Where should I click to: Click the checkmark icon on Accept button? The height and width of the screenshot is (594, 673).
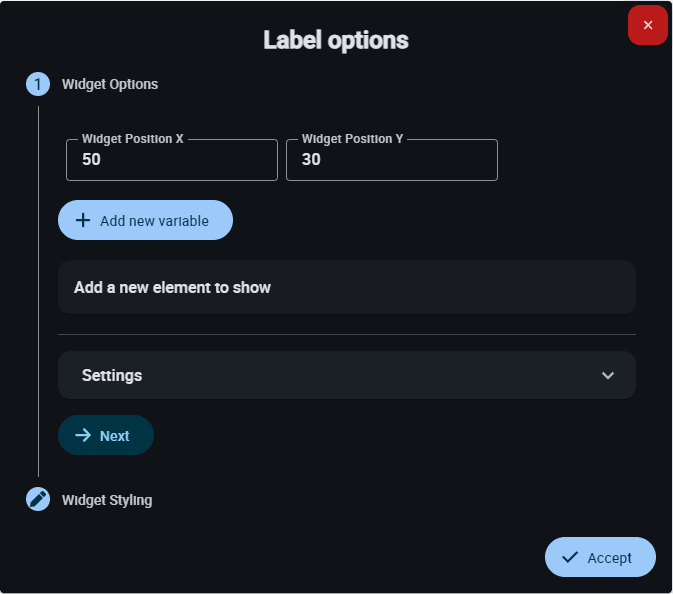pyautogui.click(x=570, y=557)
